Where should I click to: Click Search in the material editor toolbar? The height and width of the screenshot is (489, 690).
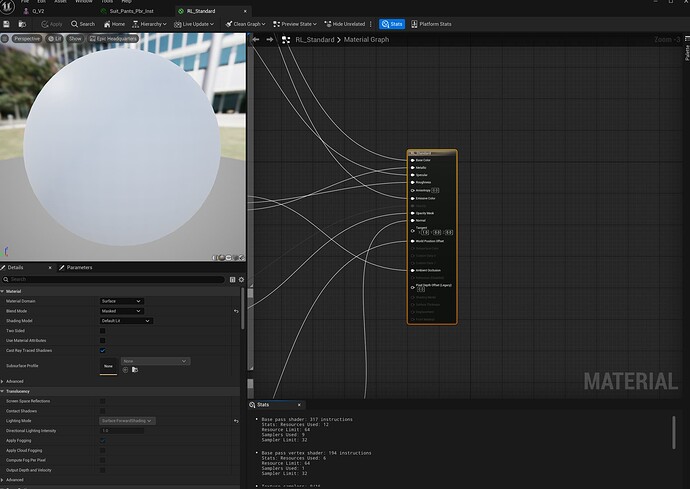click(83, 24)
